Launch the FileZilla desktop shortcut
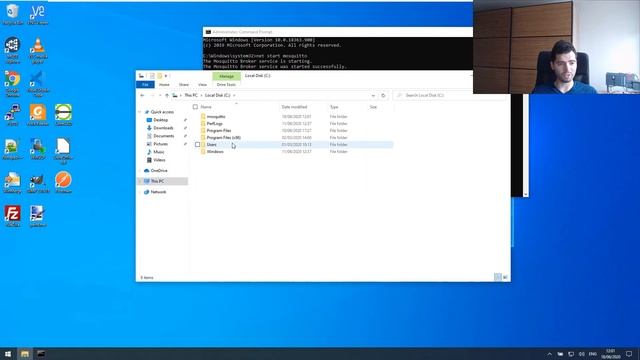Viewport: 640px width, 360px height. point(13,216)
